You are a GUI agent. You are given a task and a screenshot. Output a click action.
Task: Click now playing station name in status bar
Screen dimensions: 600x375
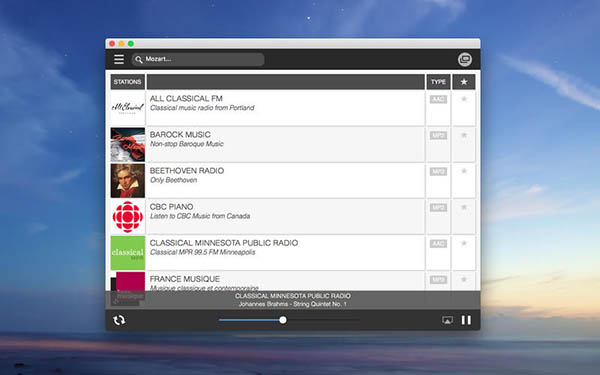click(x=293, y=296)
